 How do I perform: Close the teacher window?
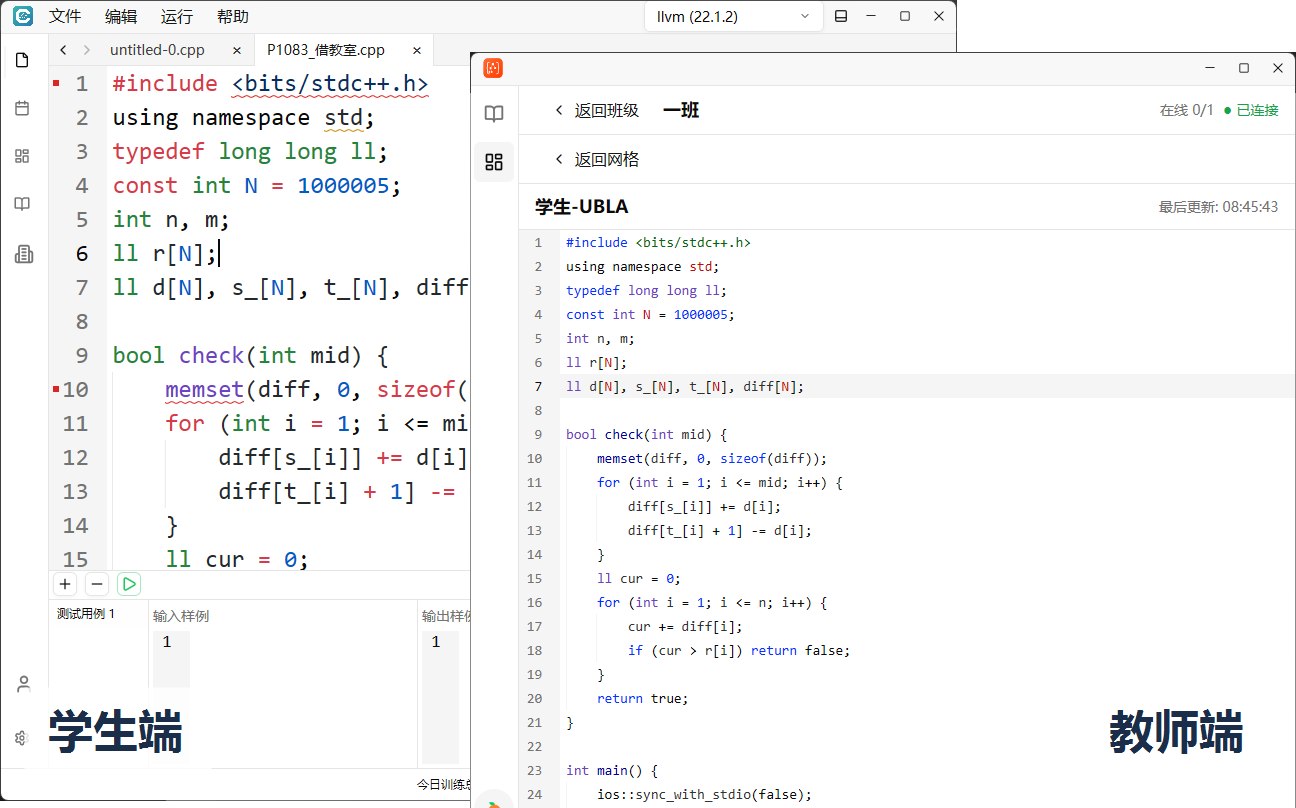click(1277, 68)
